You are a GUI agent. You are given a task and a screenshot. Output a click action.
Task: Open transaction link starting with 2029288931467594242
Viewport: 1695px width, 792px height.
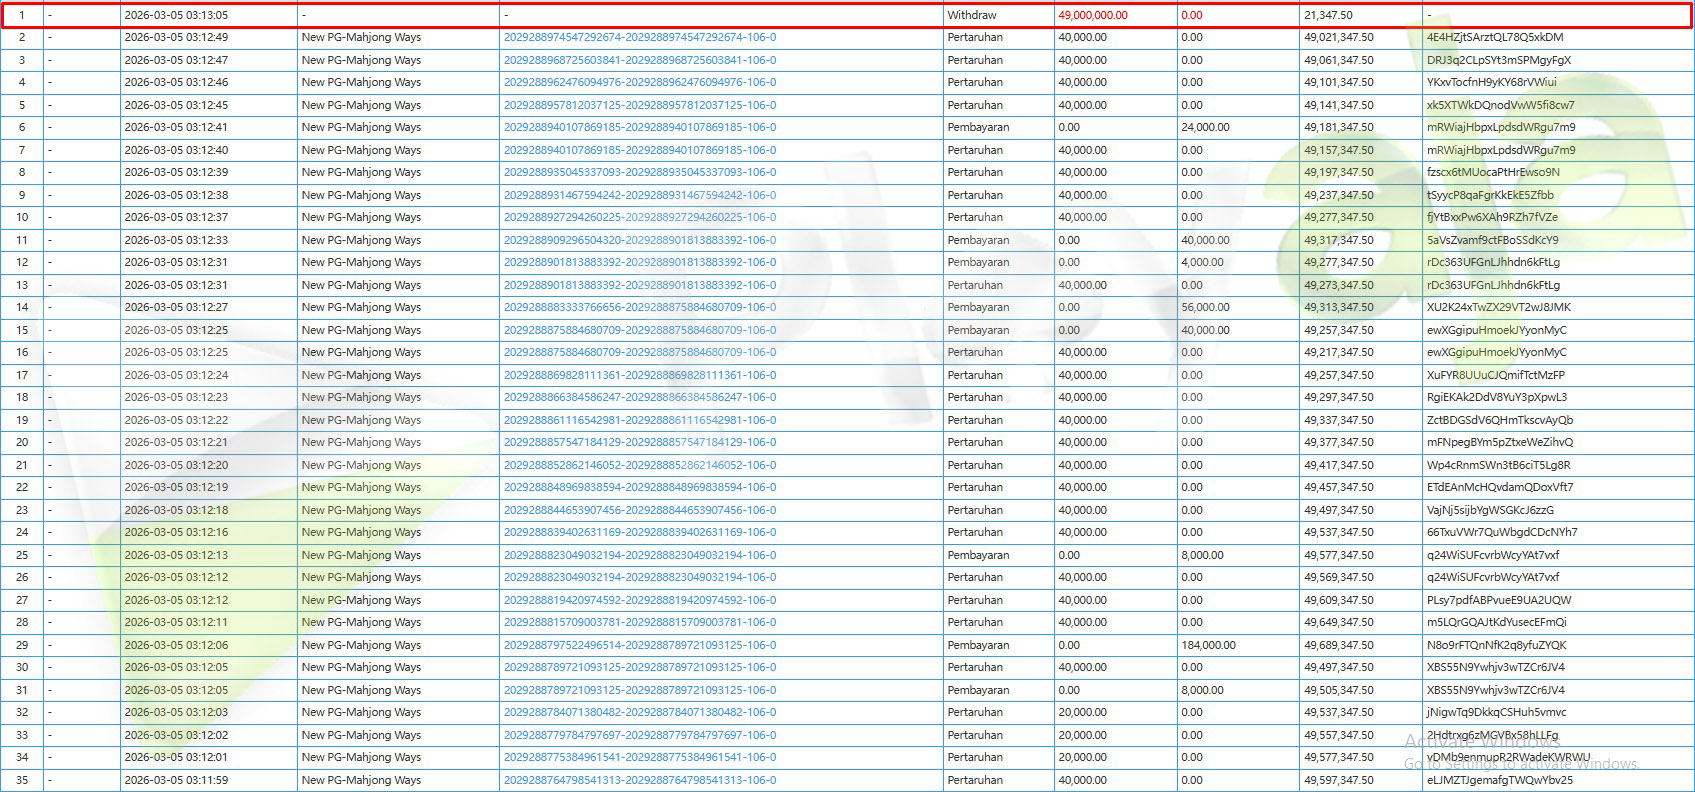[x=639, y=195]
